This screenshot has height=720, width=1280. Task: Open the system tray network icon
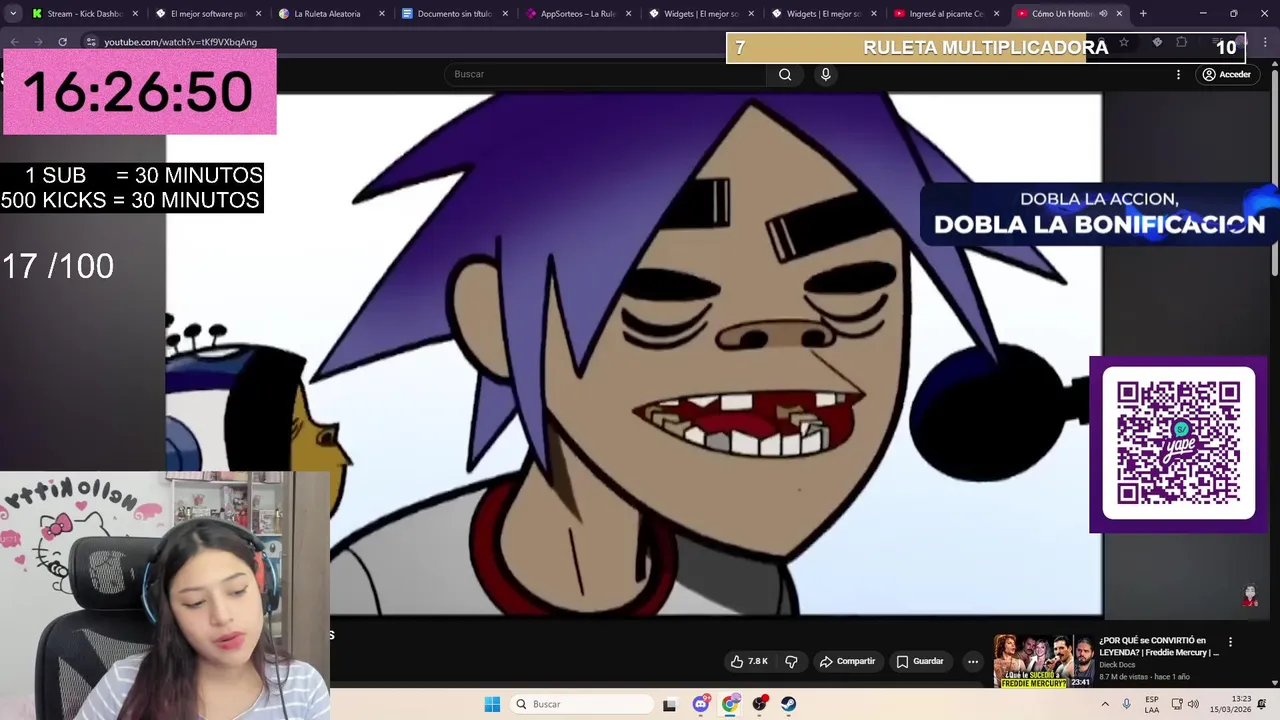(x=1176, y=704)
